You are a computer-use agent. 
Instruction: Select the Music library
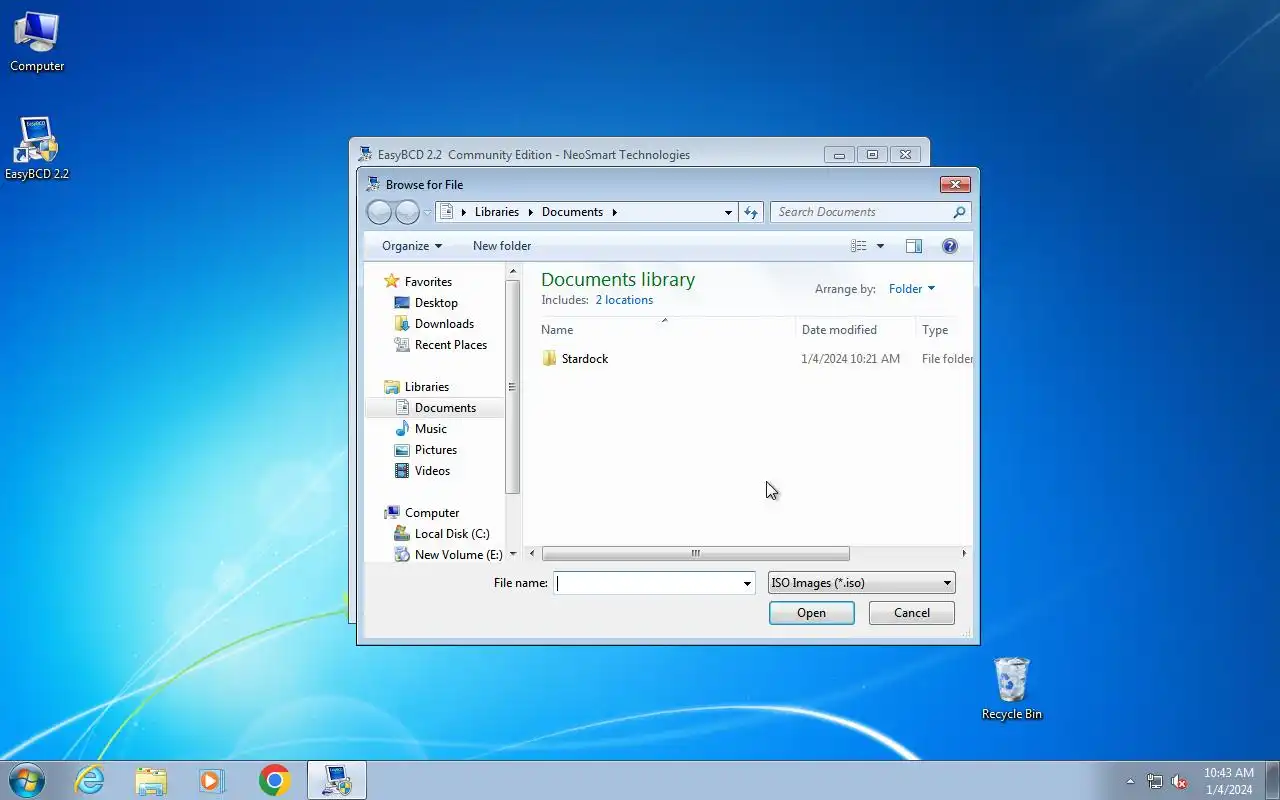click(x=430, y=429)
